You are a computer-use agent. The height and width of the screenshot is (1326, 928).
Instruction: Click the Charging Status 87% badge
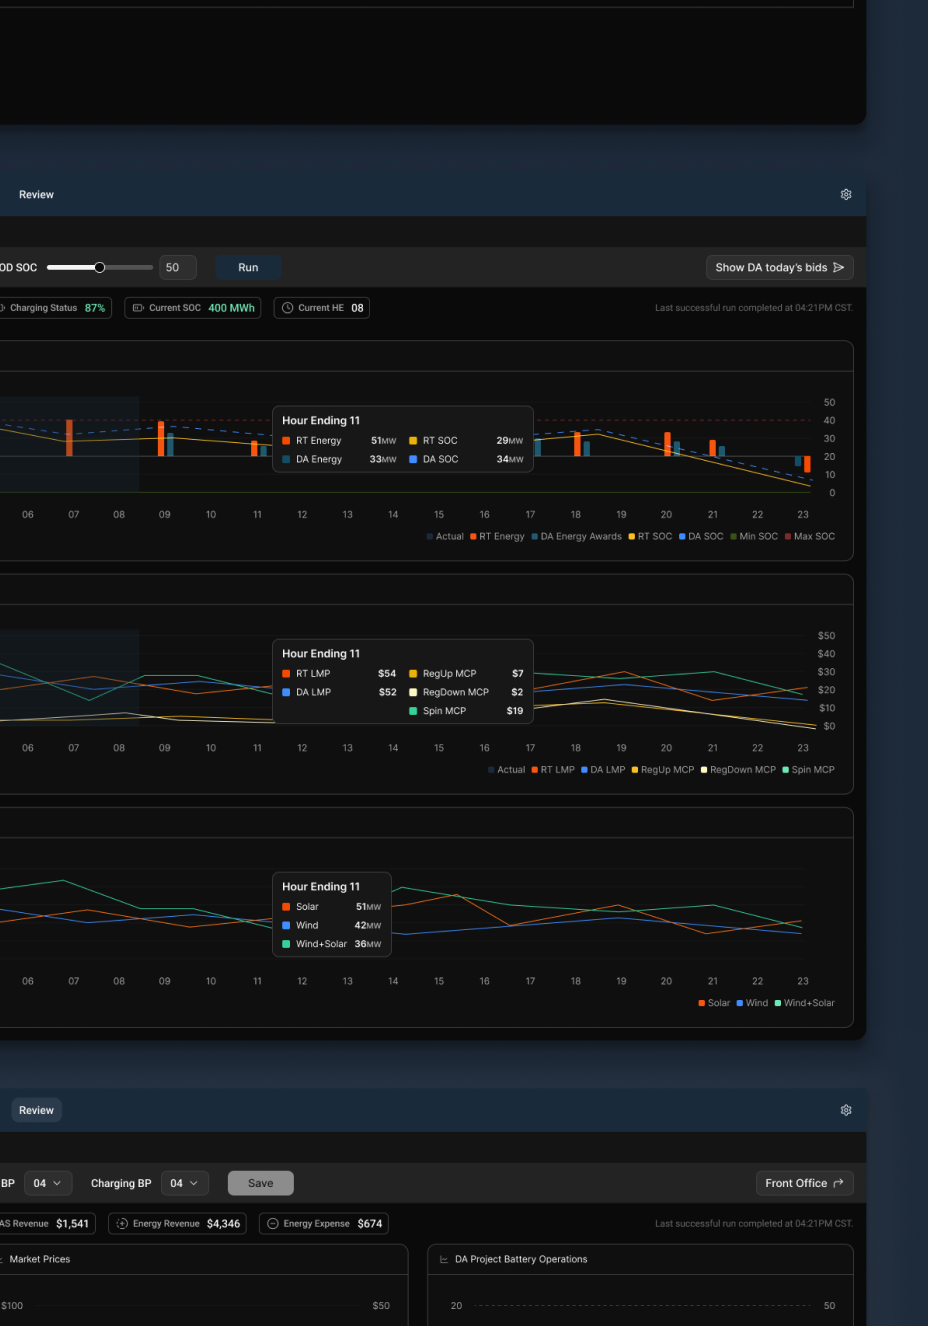[54, 308]
